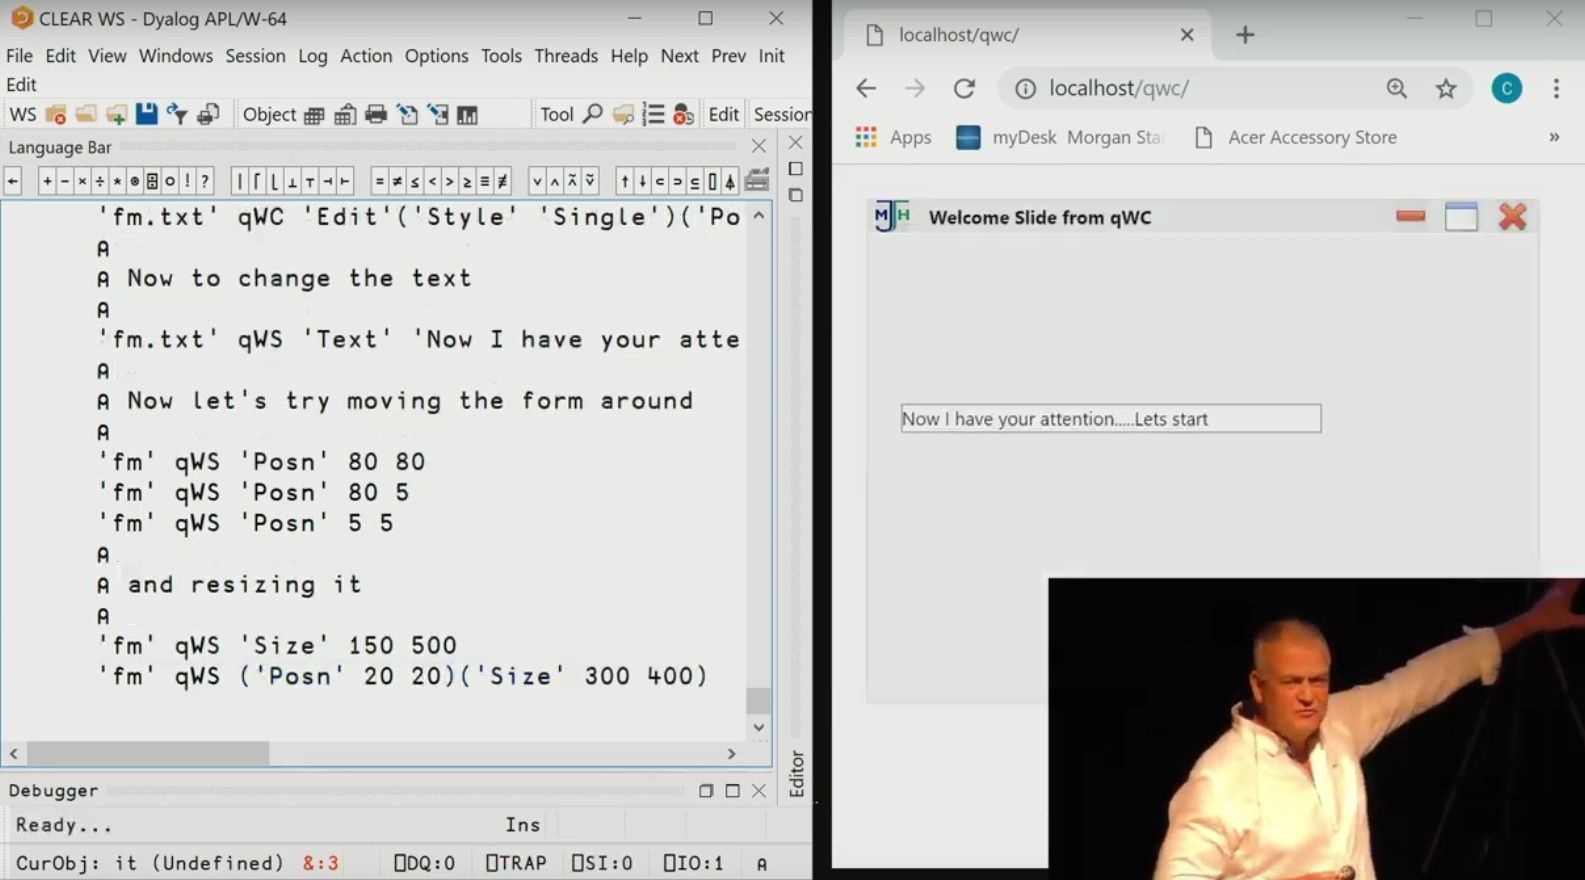This screenshot has width=1585, height=880.
Task: Open the Windows menu in Dyalog
Action: tap(176, 56)
